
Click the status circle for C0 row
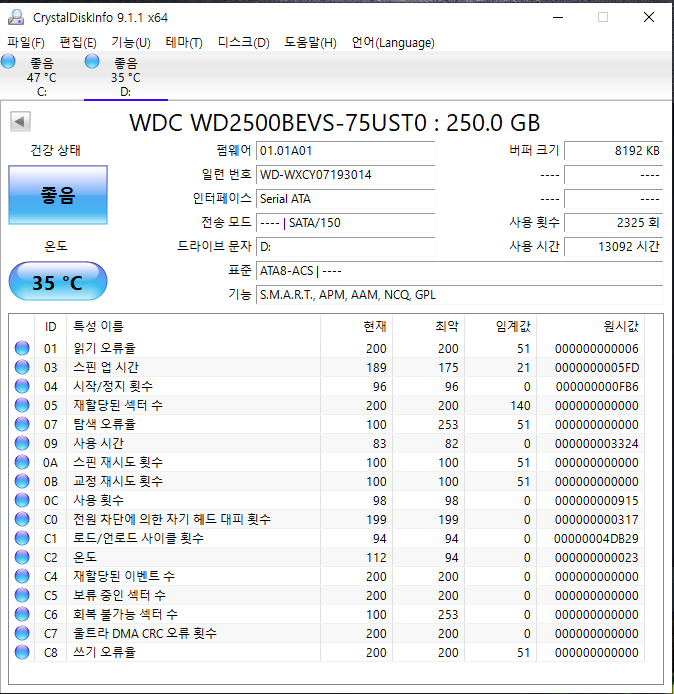[22, 520]
